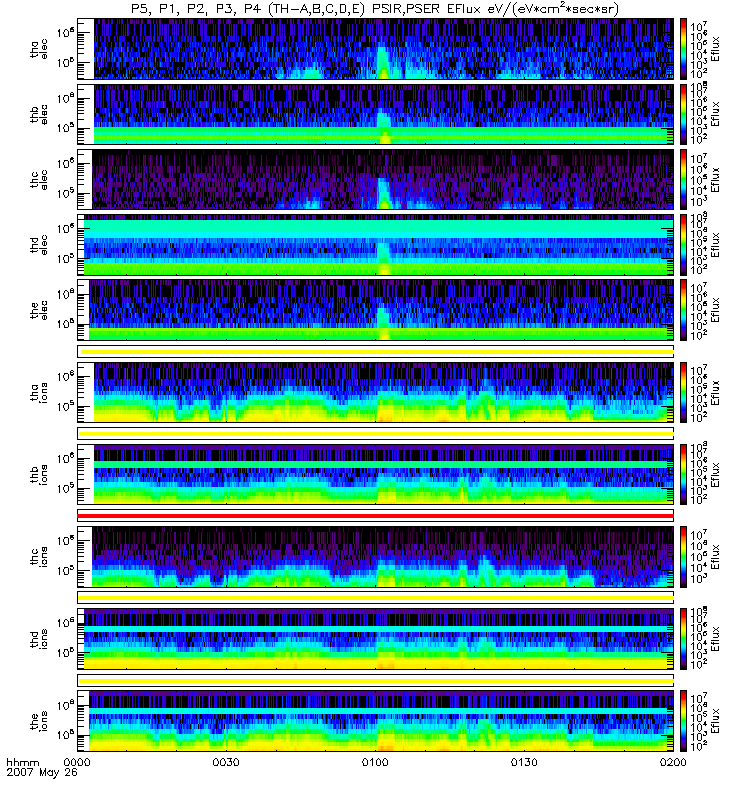Screen dimensions: 750x800
Task: Click the 0030 time axis label
Action: 226,762
